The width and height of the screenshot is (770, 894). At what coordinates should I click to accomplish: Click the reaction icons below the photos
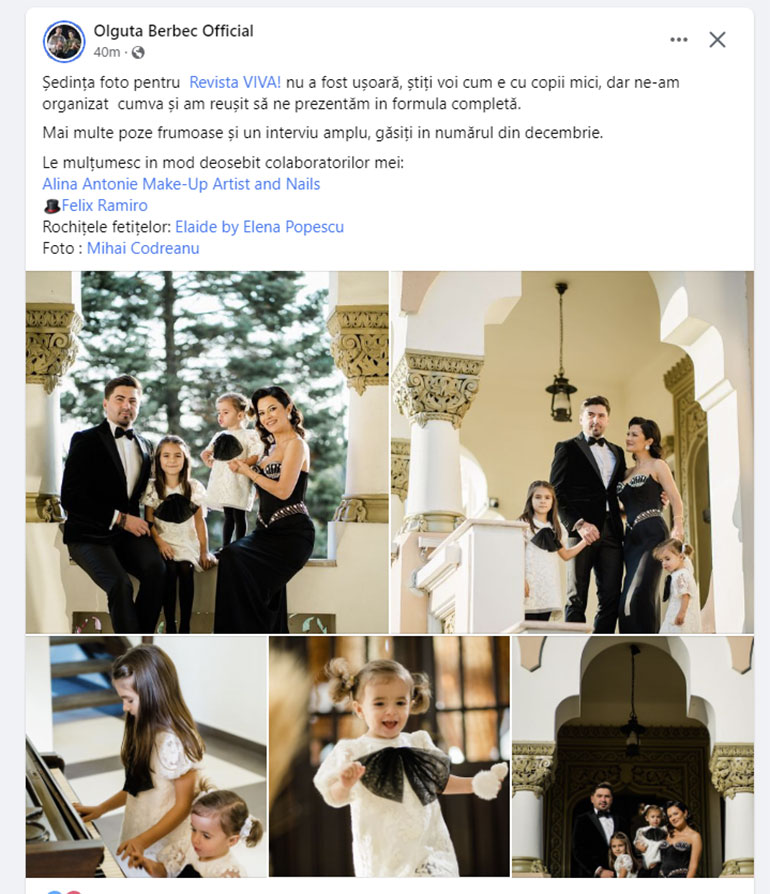(x=63, y=891)
